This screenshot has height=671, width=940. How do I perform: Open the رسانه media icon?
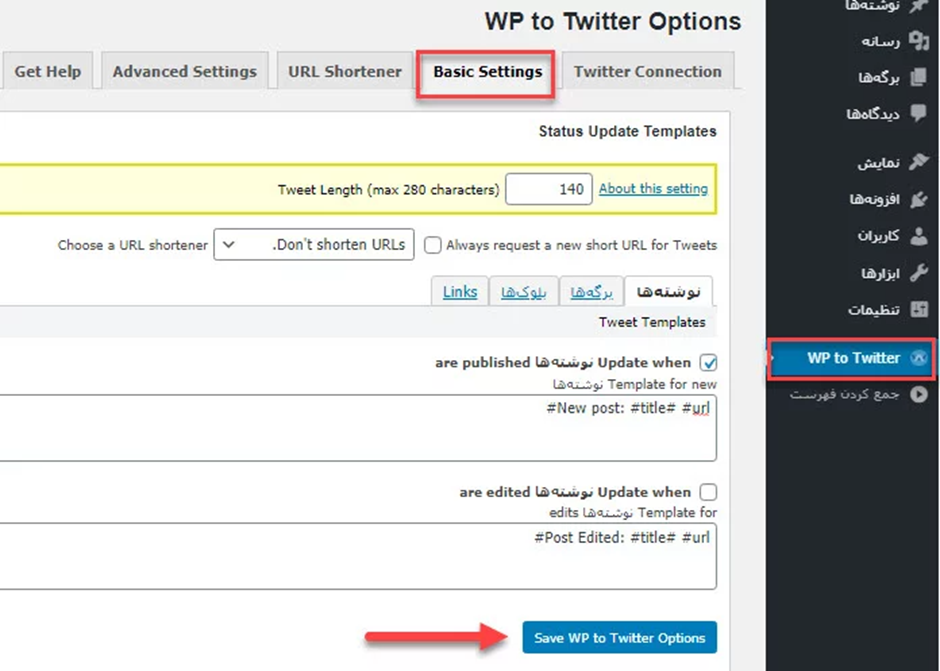point(918,41)
